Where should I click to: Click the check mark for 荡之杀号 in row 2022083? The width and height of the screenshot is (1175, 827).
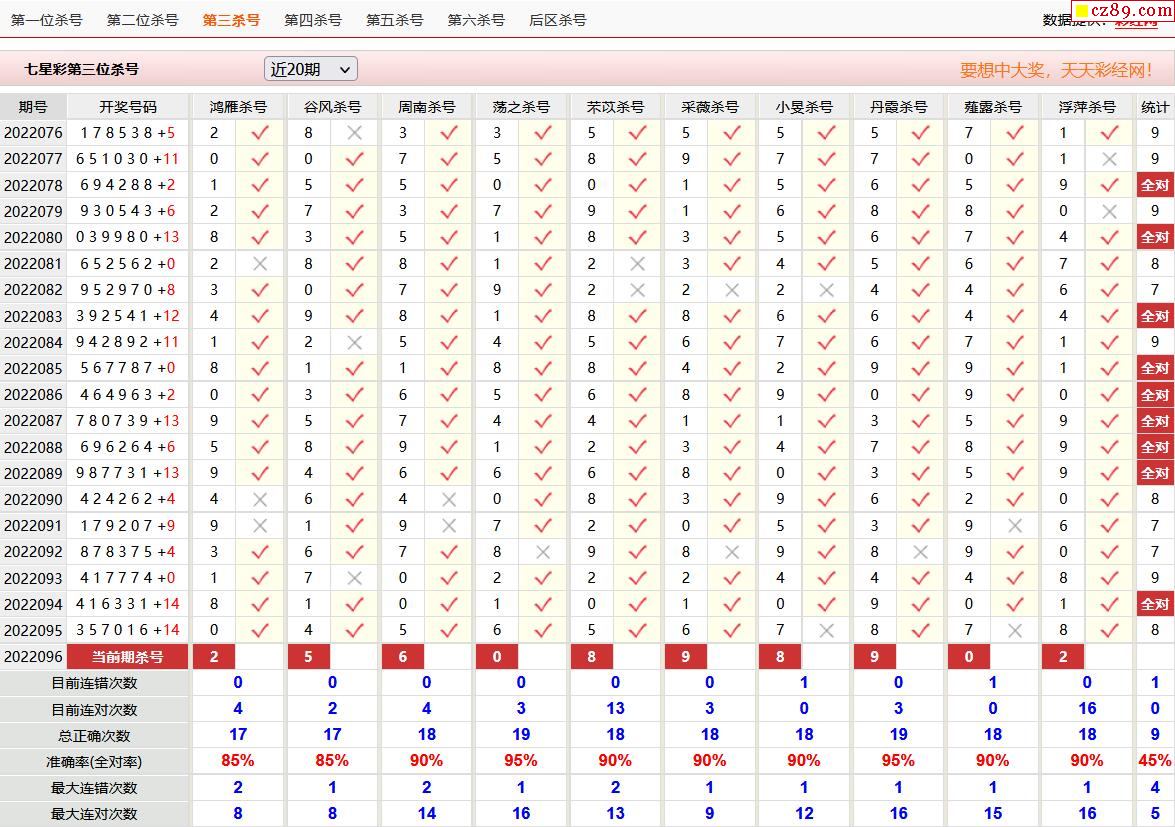543,316
